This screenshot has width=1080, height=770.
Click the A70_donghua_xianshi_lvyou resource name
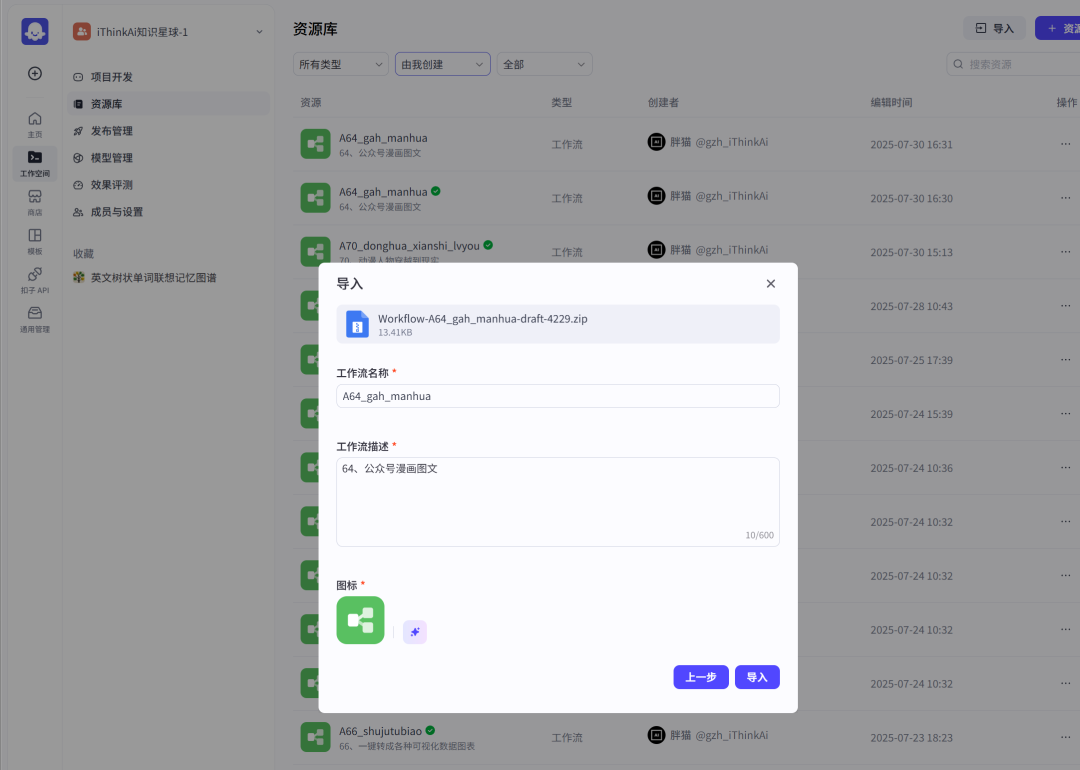(409, 245)
